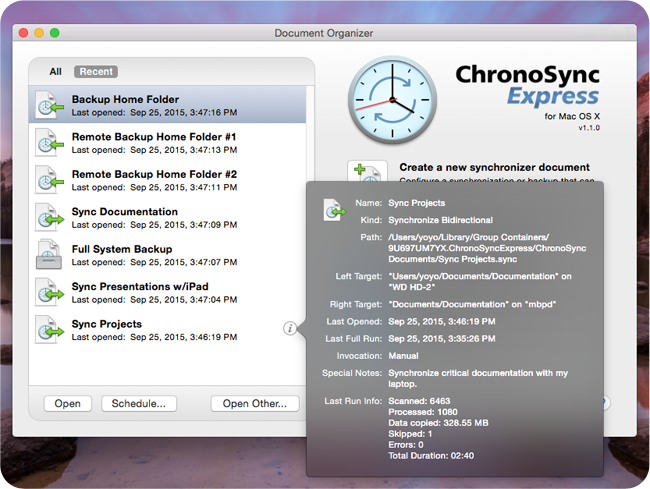Click the Open Other... button

tap(255, 404)
